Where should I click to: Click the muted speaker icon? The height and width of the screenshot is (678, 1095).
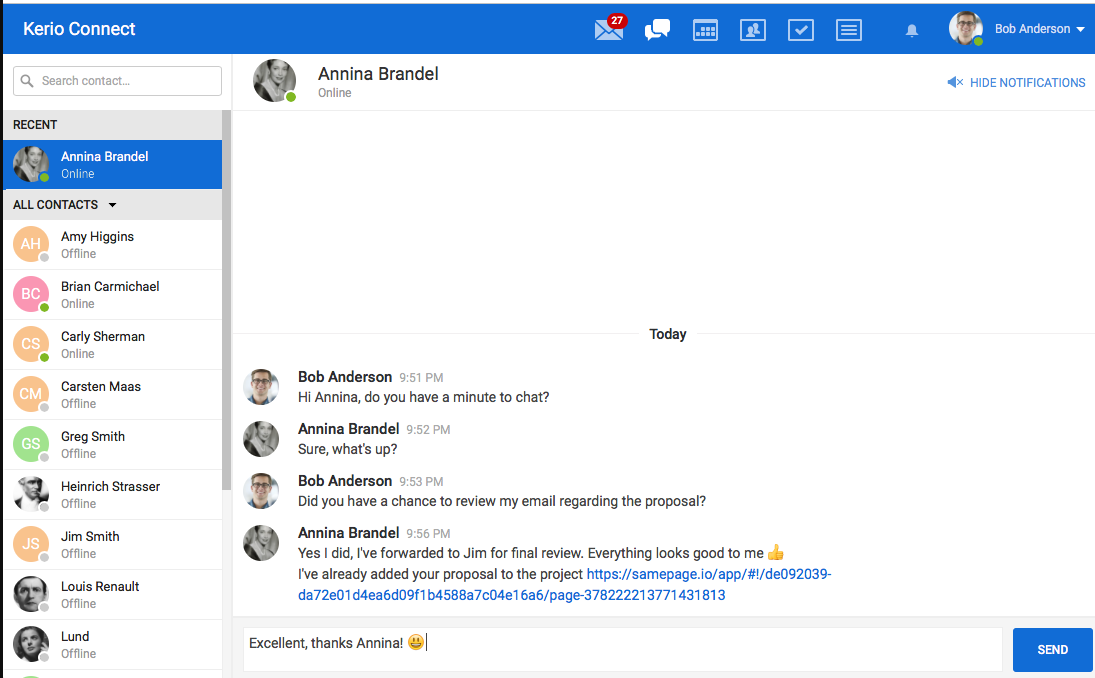[955, 82]
